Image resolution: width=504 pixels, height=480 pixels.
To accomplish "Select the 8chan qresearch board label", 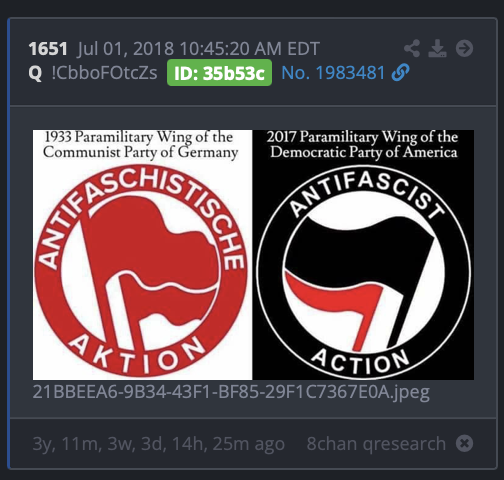I will coord(376,444).
